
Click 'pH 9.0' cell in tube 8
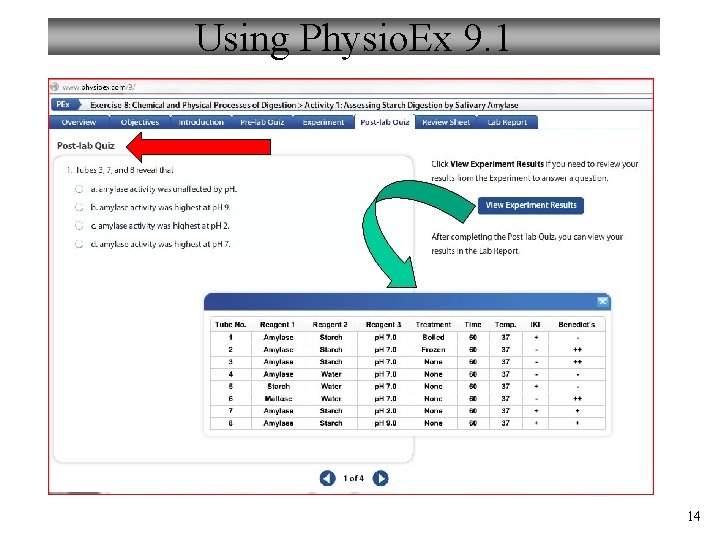385,423
